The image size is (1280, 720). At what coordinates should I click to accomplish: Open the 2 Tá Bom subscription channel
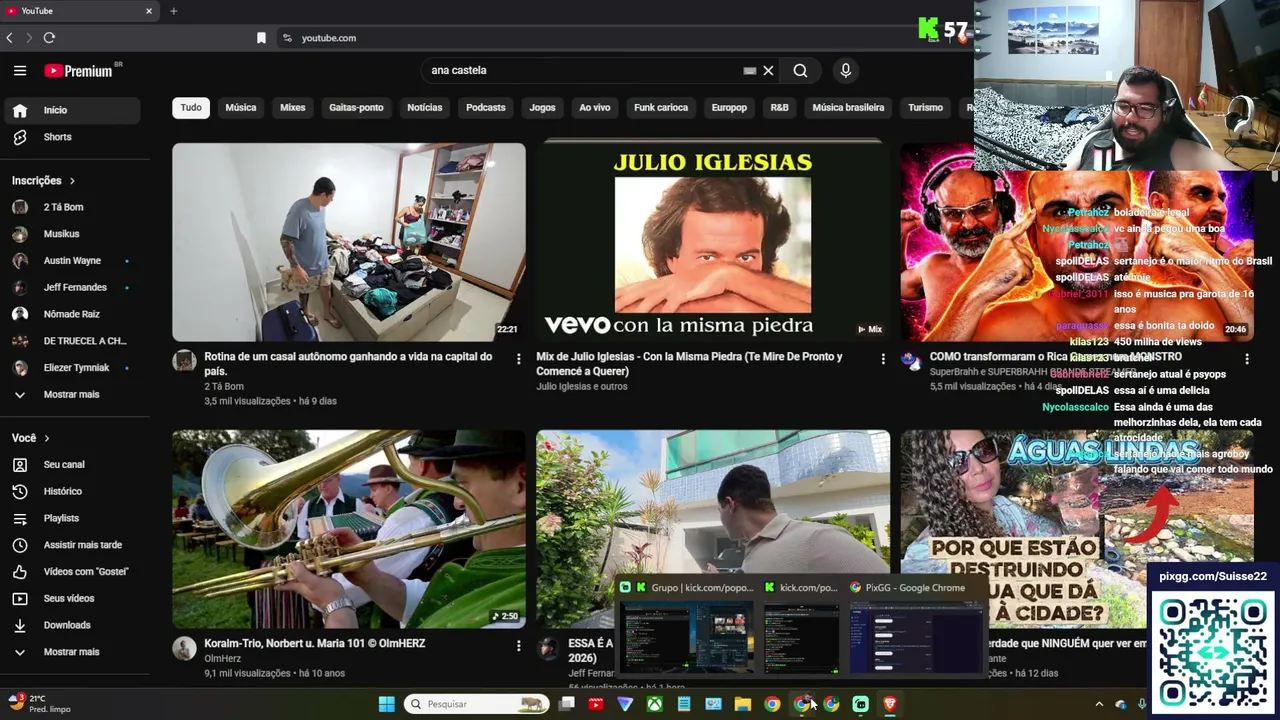click(72, 207)
